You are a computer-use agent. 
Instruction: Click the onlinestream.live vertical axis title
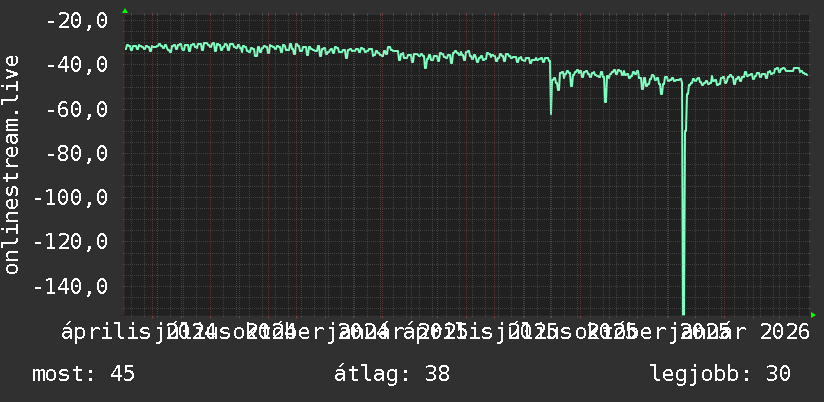coord(11,164)
